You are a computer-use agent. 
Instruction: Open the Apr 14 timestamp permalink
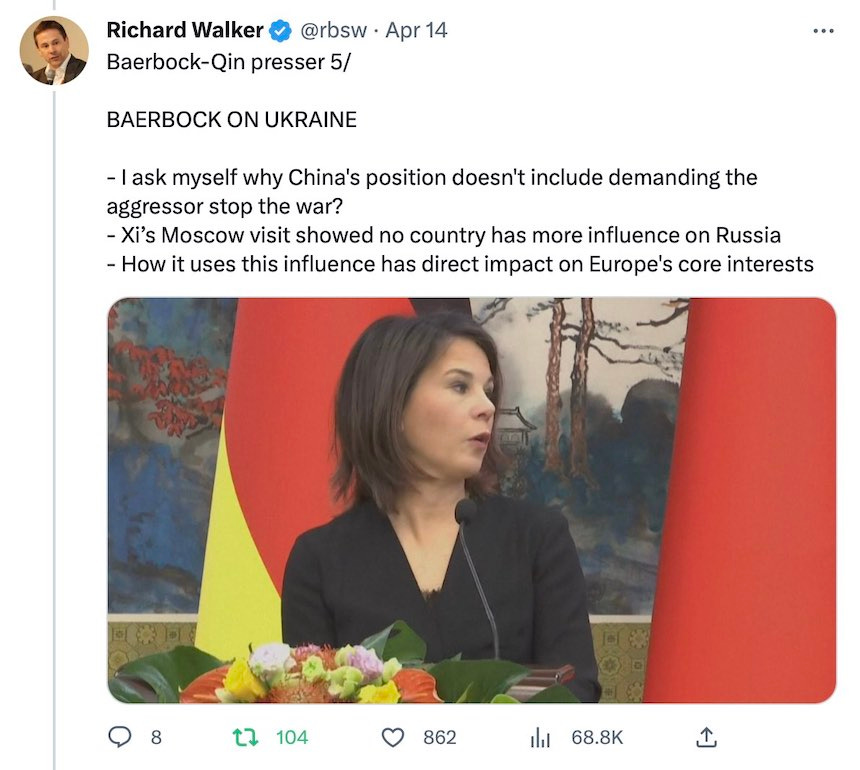click(416, 30)
